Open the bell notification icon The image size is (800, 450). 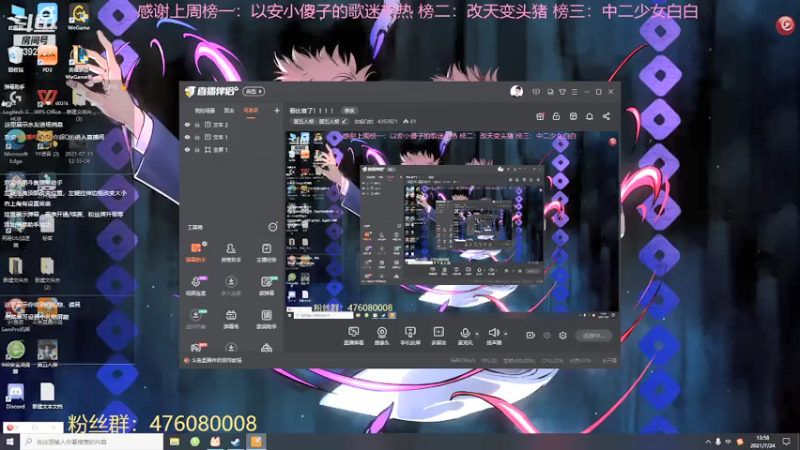[589, 116]
